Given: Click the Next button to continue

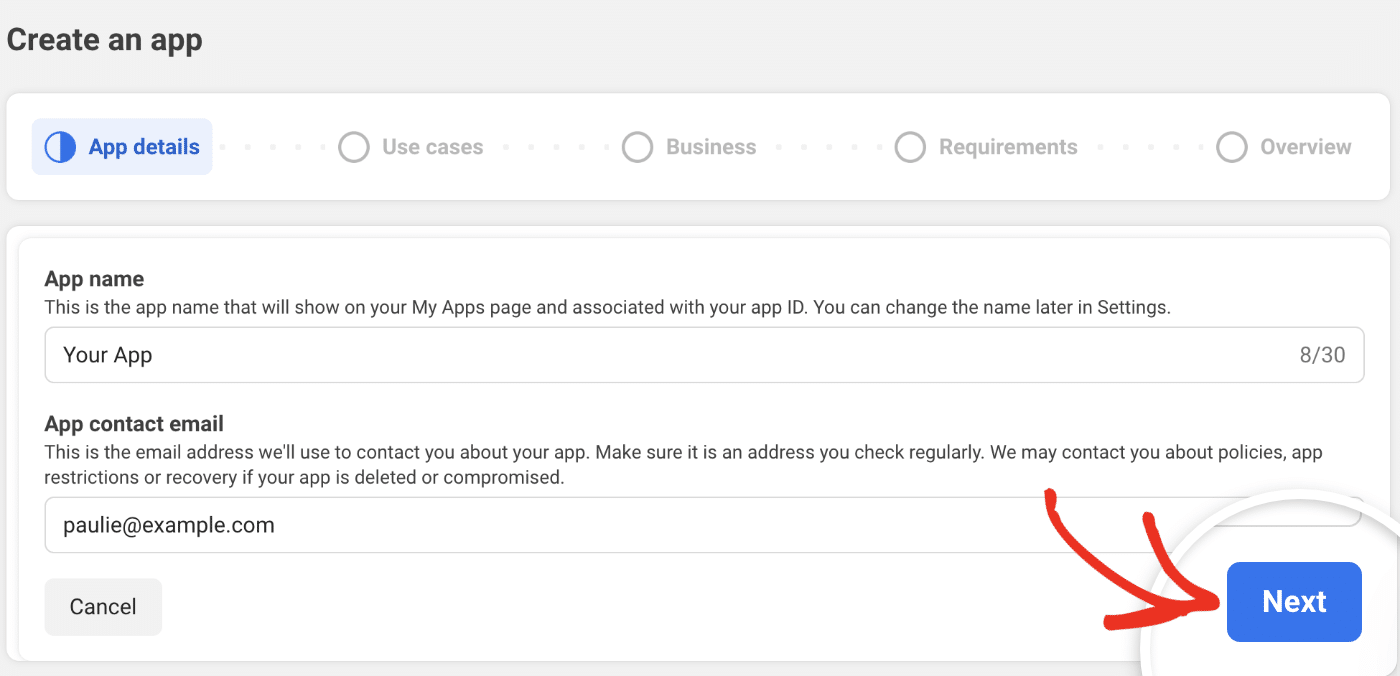Looking at the screenshot, I should point(1293,601).
